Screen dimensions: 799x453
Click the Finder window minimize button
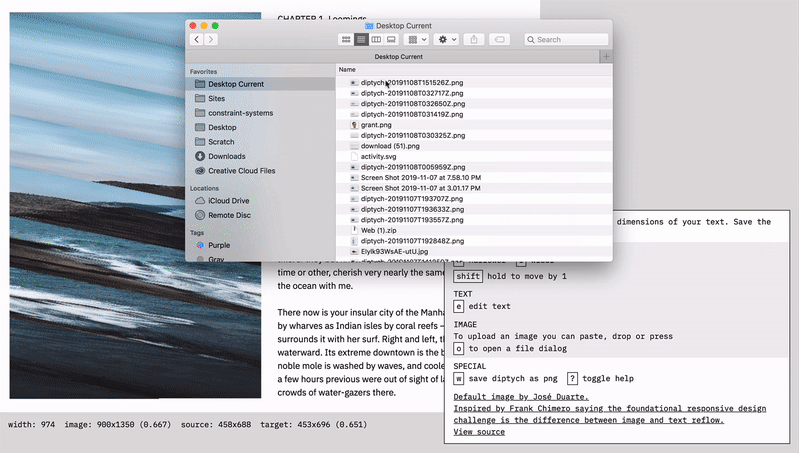pyautogui.click(x=204, y=25)
